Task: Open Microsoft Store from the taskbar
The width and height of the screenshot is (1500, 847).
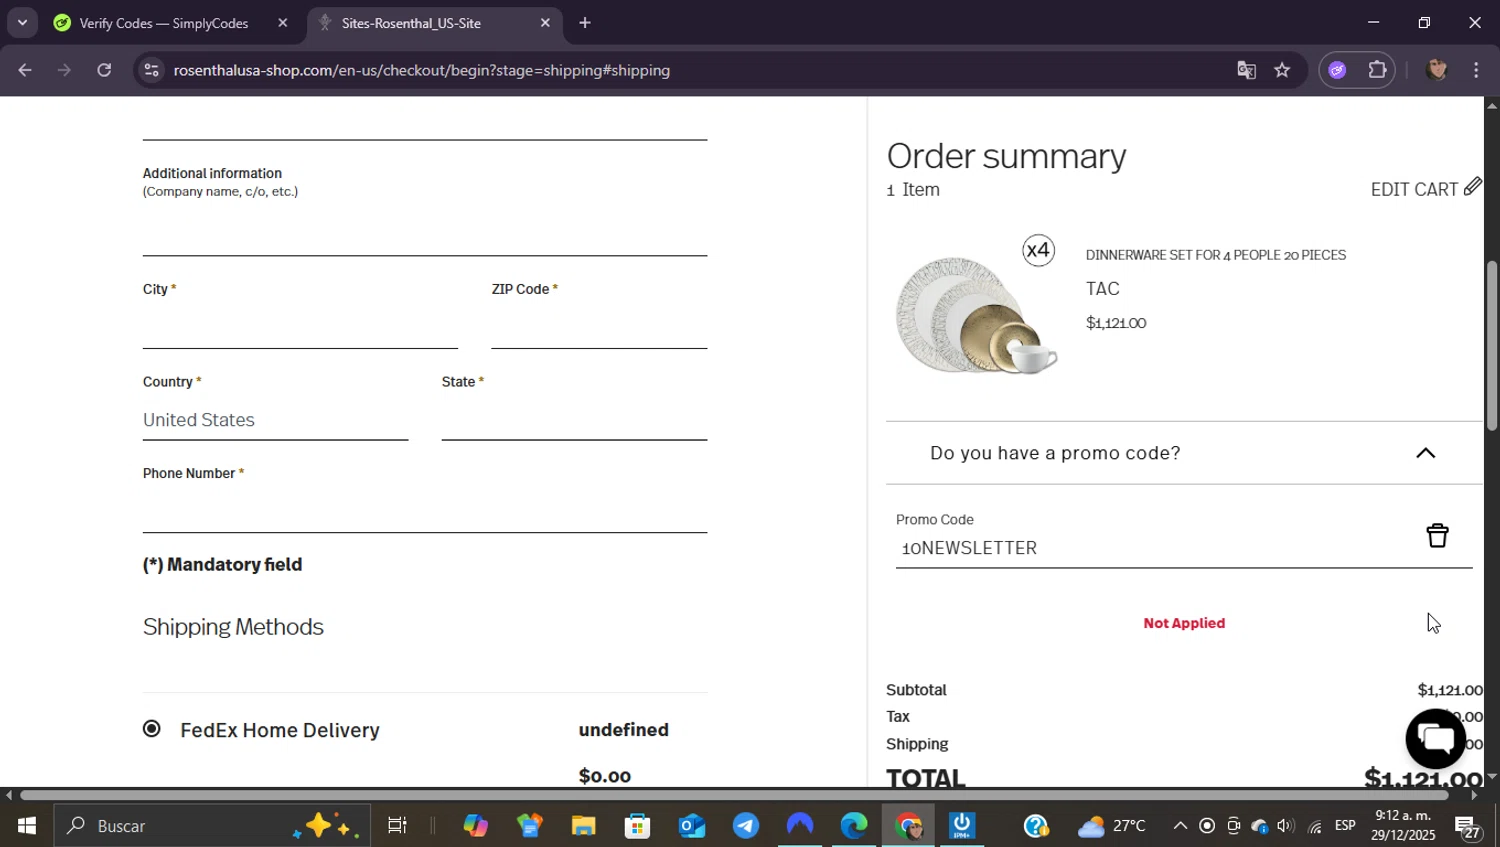Action: point(637,826)
